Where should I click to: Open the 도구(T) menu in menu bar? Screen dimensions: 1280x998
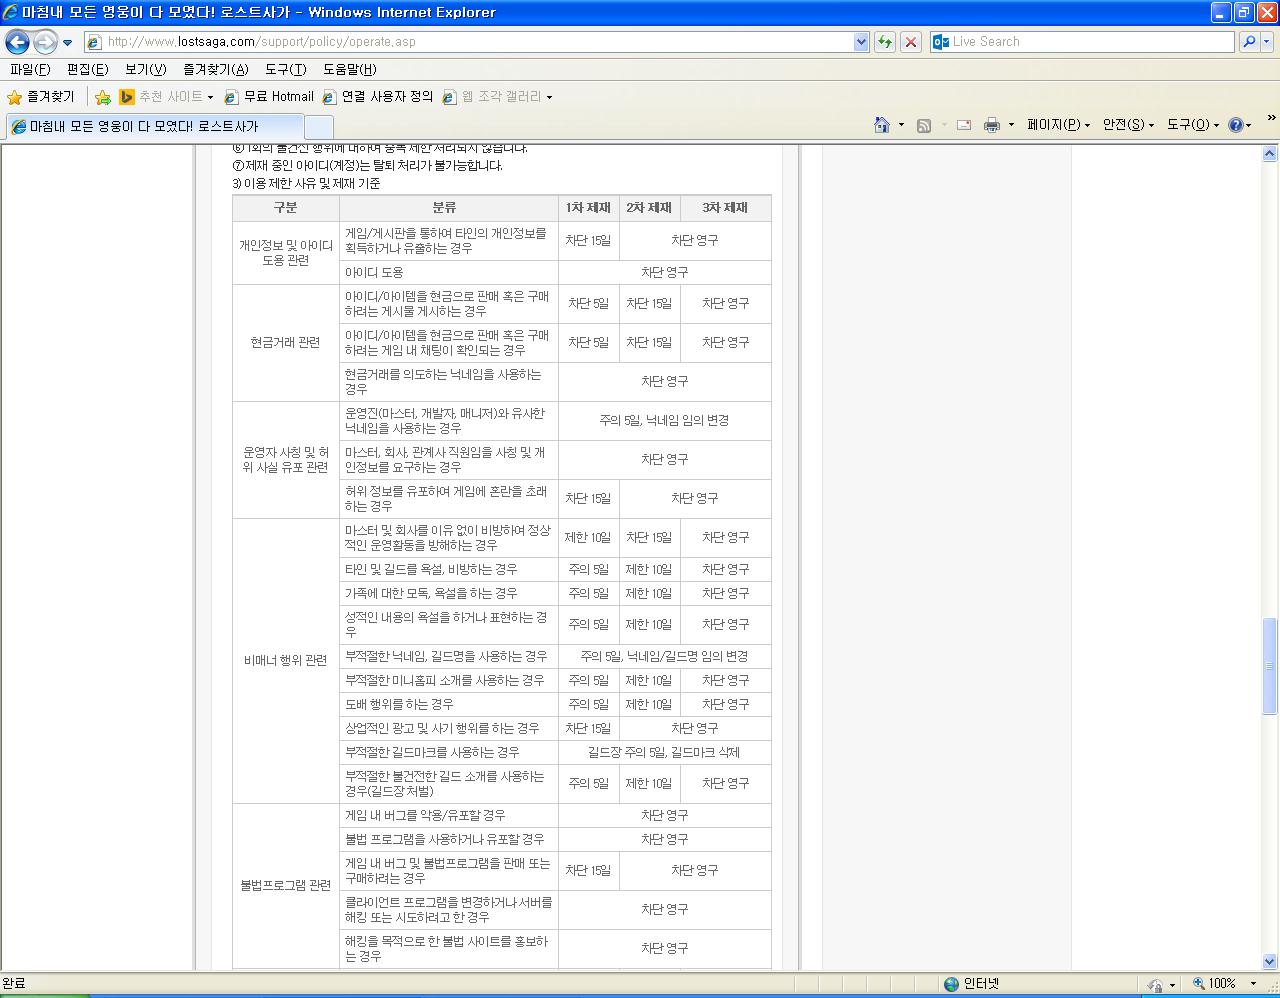(x=285, y=70)
